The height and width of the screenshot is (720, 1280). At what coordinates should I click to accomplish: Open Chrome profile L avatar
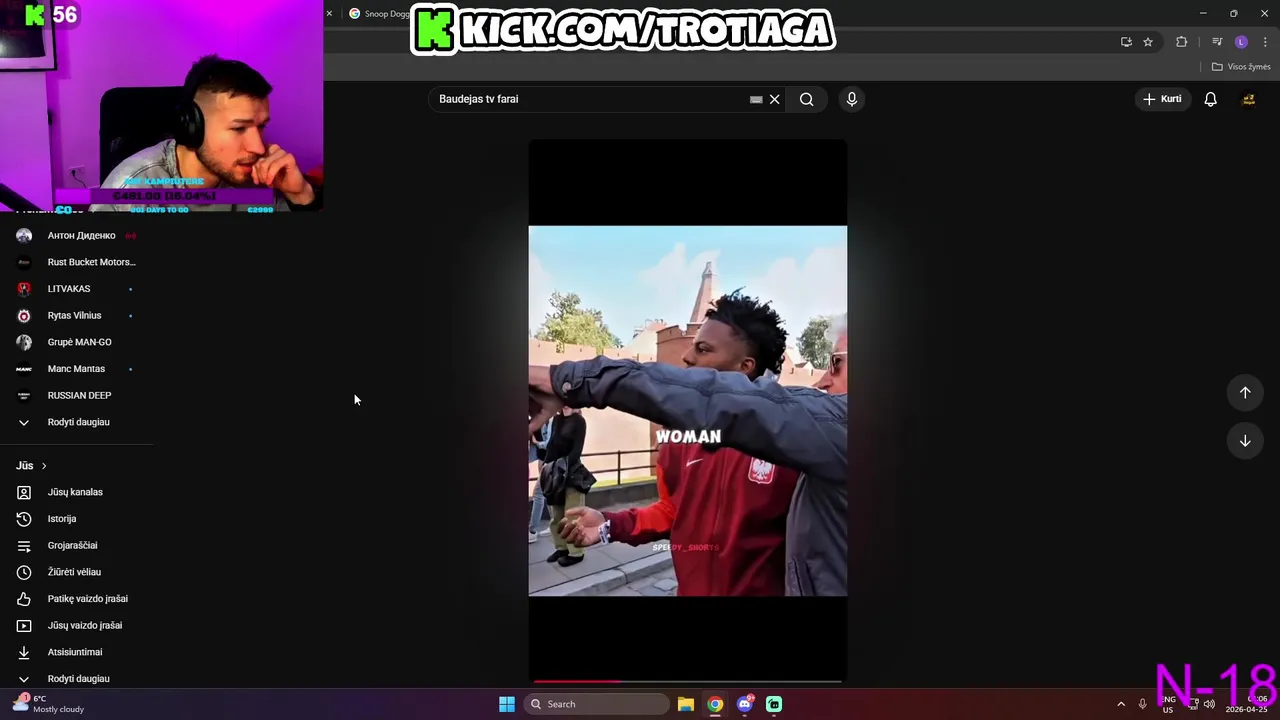[x=1241, y=42]
